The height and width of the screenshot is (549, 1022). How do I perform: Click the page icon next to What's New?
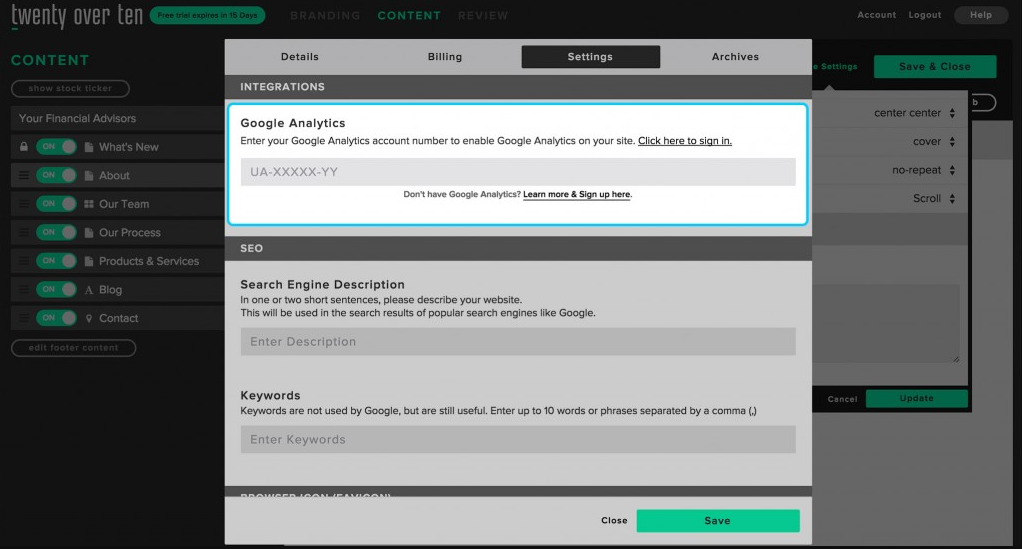pos(89,147)
